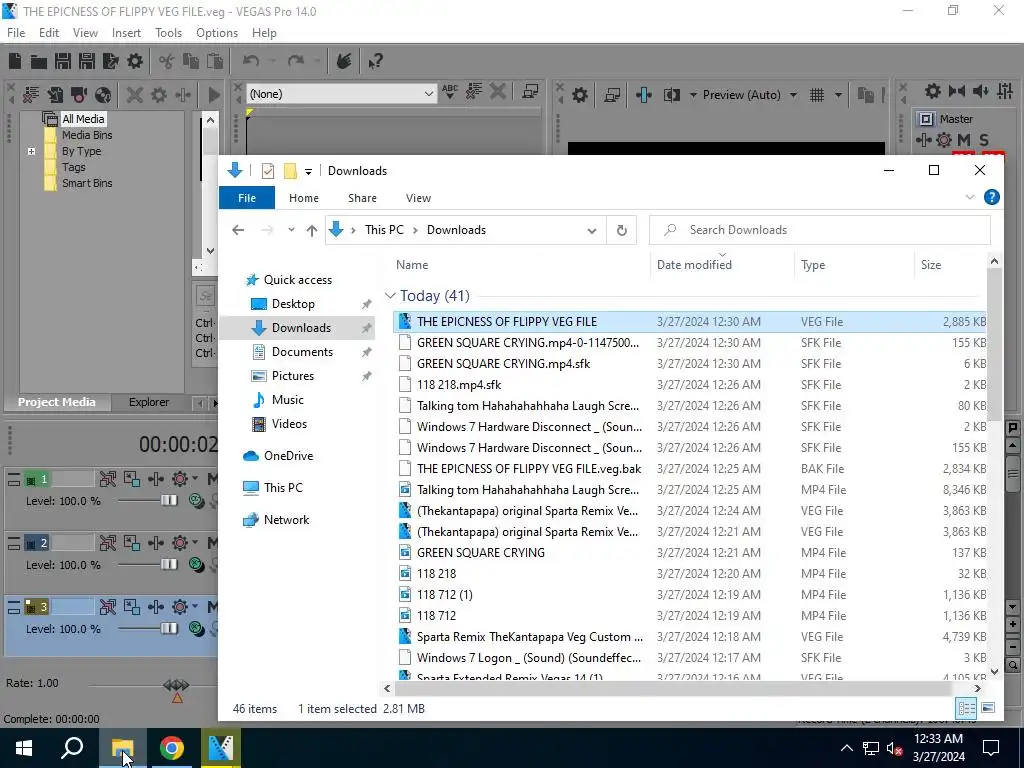Open automation settings gear on track 2
Screen dimensions: 1024x768
180,543
